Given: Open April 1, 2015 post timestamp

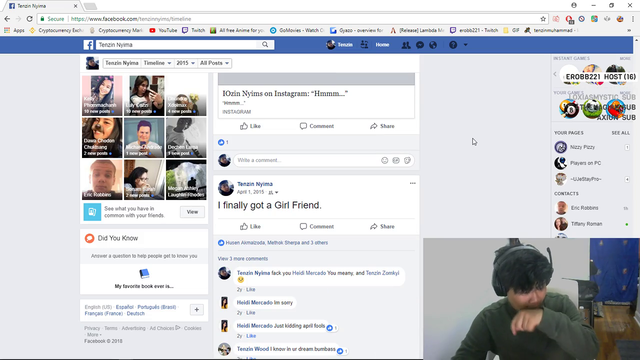Looking at the screenshot, I should point(251,192).
